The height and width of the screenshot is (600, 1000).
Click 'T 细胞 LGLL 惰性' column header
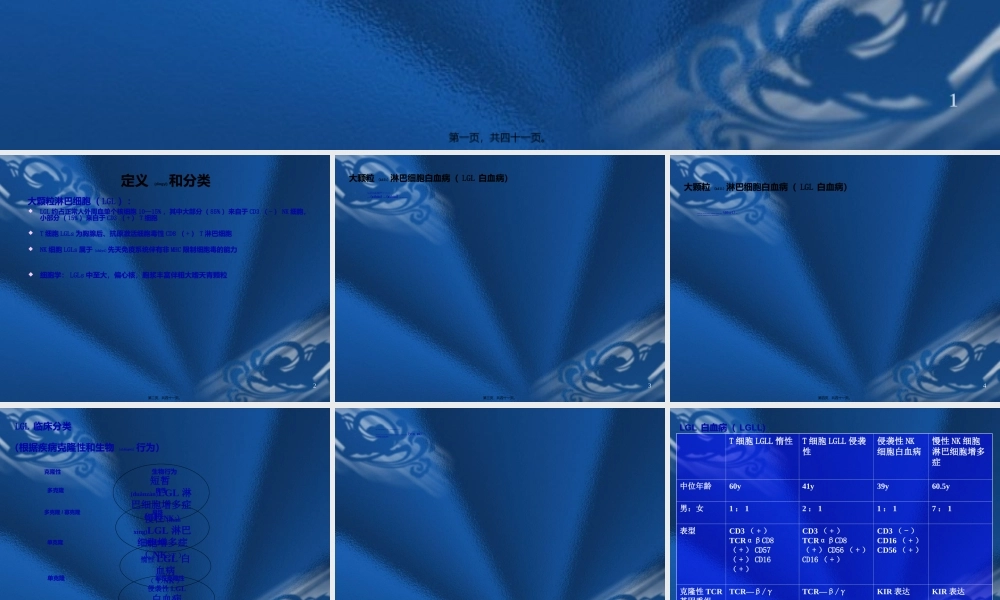(760, 441)
